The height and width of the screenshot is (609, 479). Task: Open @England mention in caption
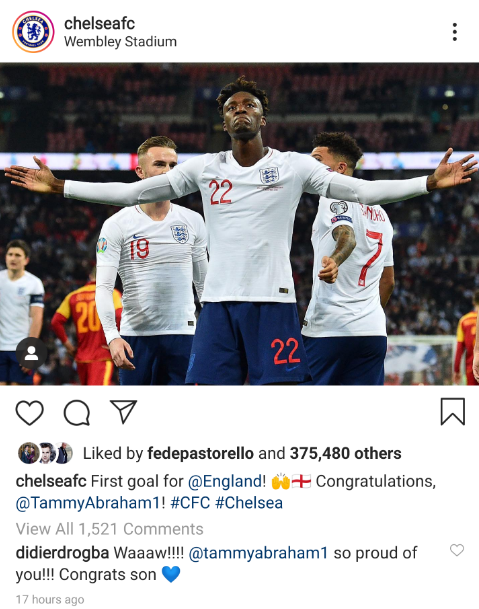coord(225,482)
